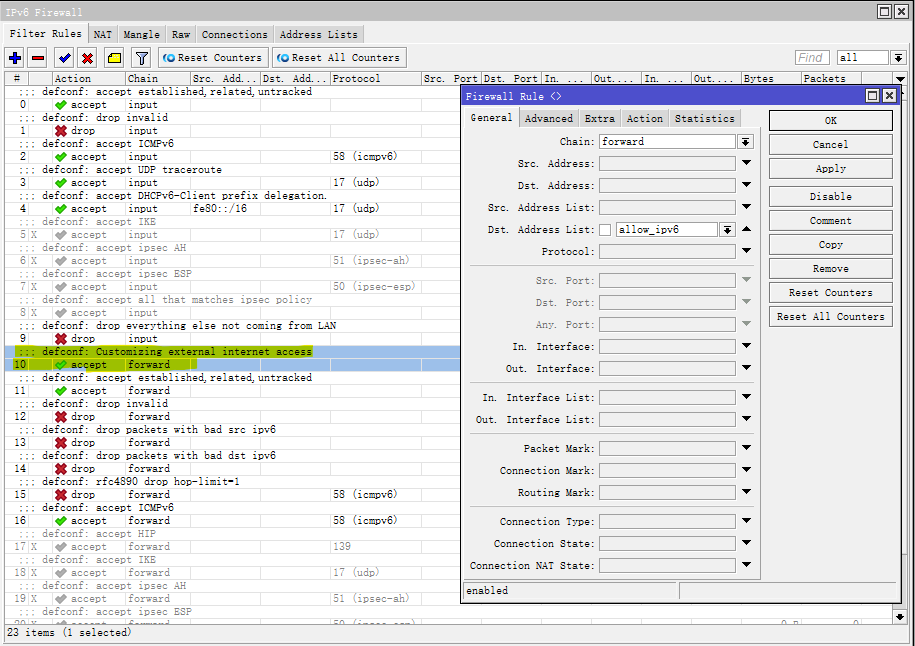
Task: Click the drop icon of rule 15
Action: pyautogui.click(x=61, y=495)
